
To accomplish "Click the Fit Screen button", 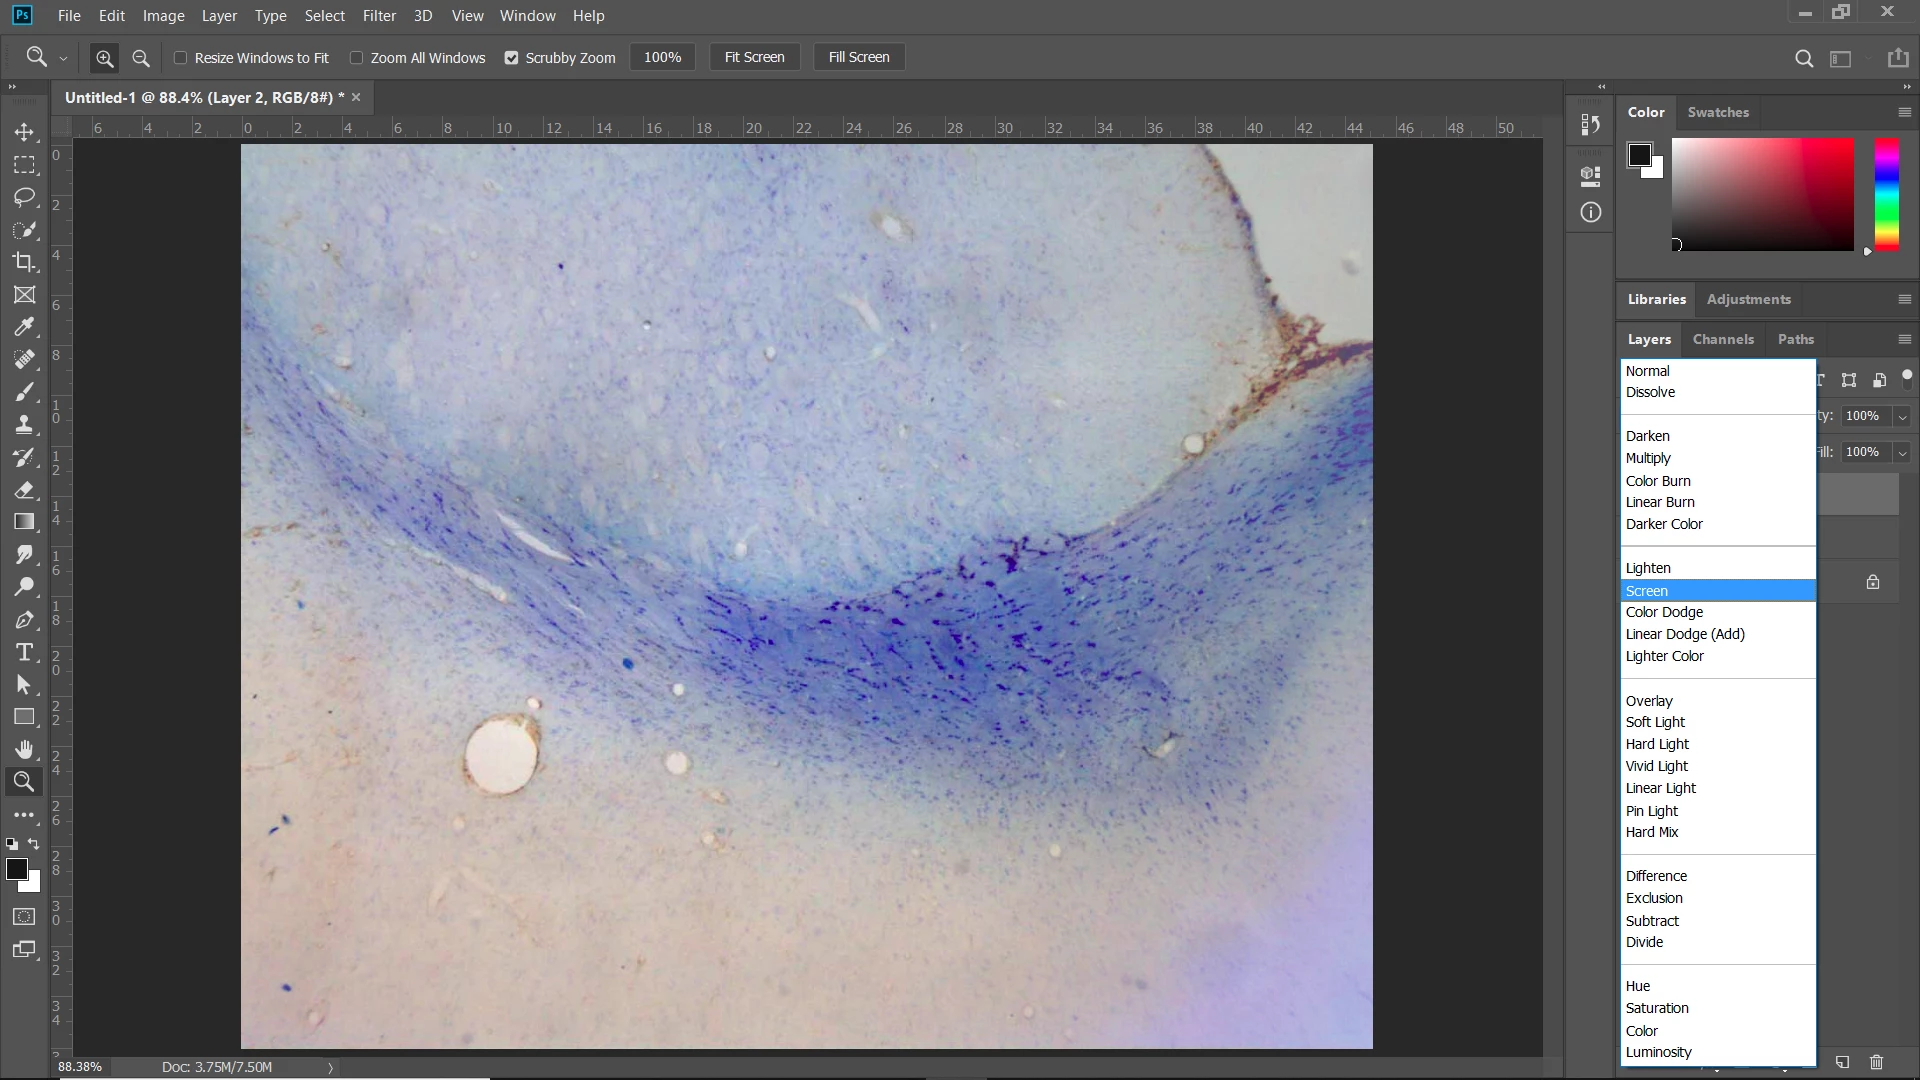I will (x=754, y=57).
